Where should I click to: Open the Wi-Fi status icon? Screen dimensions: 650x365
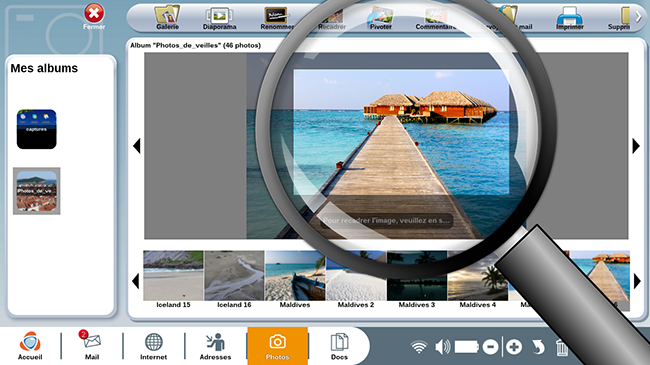[419, 347]
